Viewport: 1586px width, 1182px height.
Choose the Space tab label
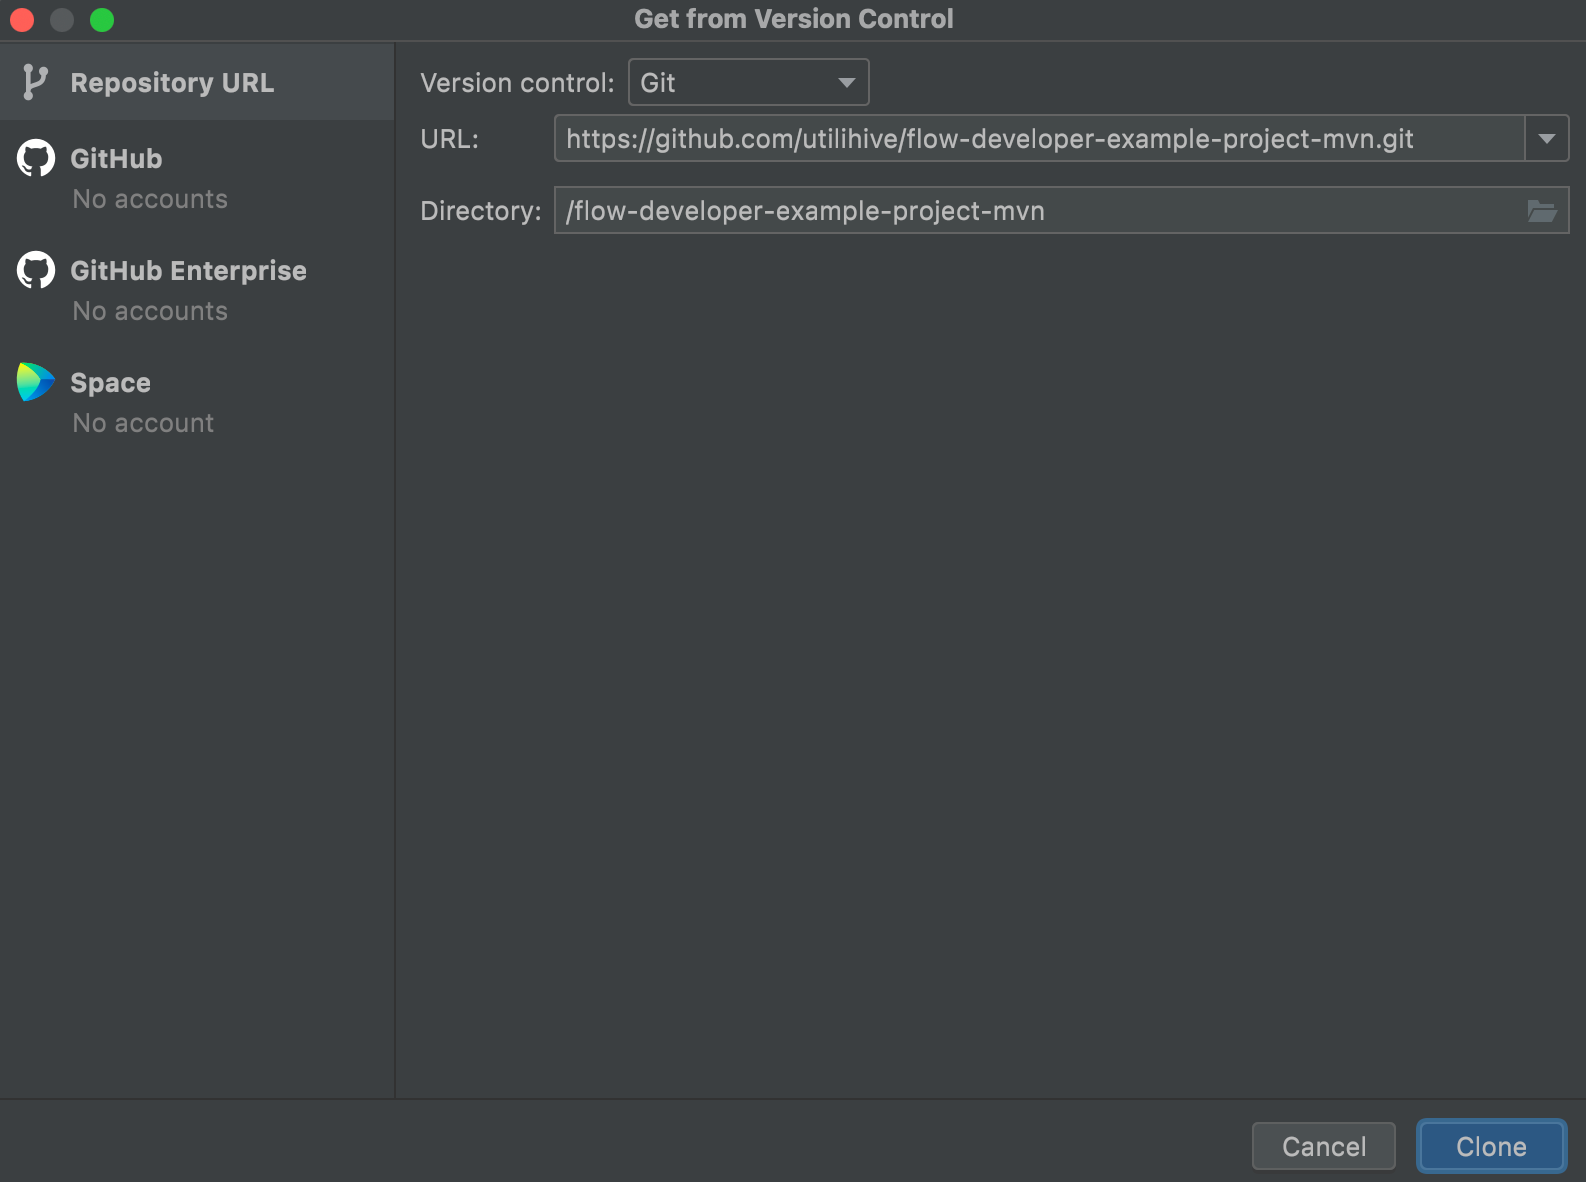pyautogui.click(x=110, y=383)
